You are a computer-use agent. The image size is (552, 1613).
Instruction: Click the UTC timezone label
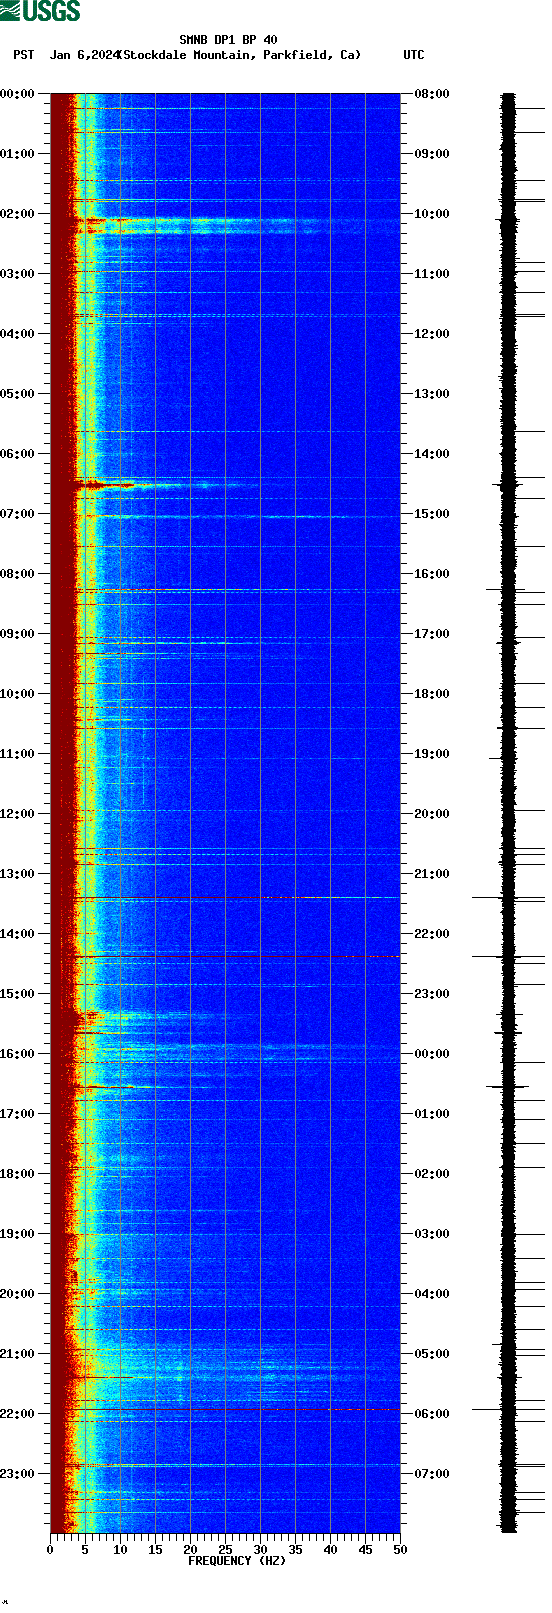[x=414, y=55]
